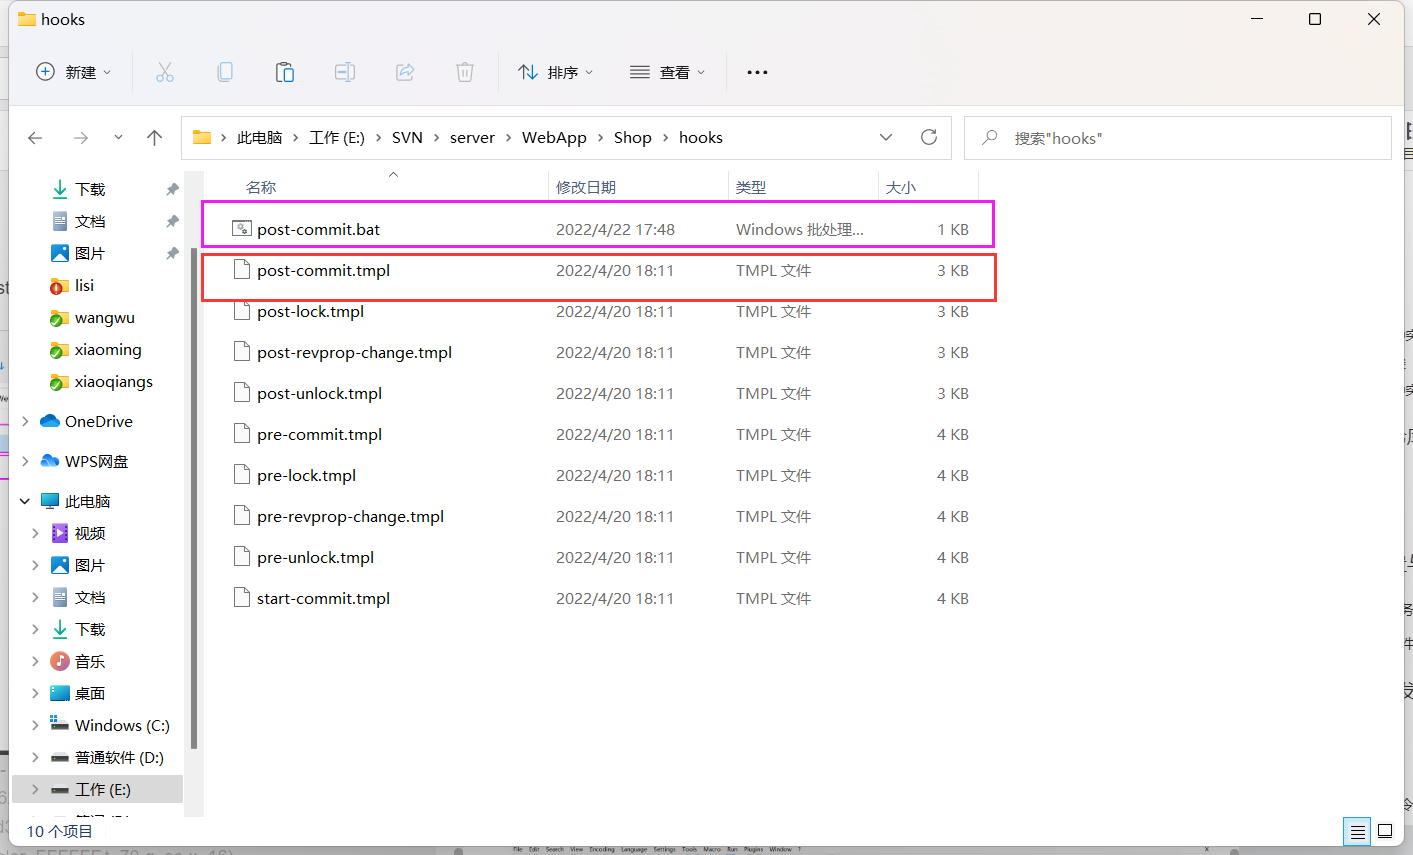This screenshot has width=1413, height=855.
Task: Click server in the address breadcrumb
Action: 472,137
